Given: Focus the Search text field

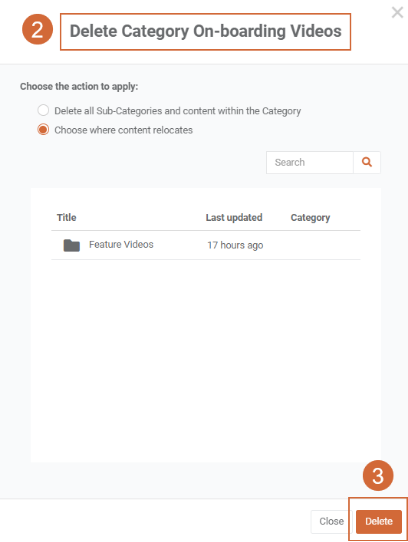Looking at the screenshot, I should coord(310,162).
